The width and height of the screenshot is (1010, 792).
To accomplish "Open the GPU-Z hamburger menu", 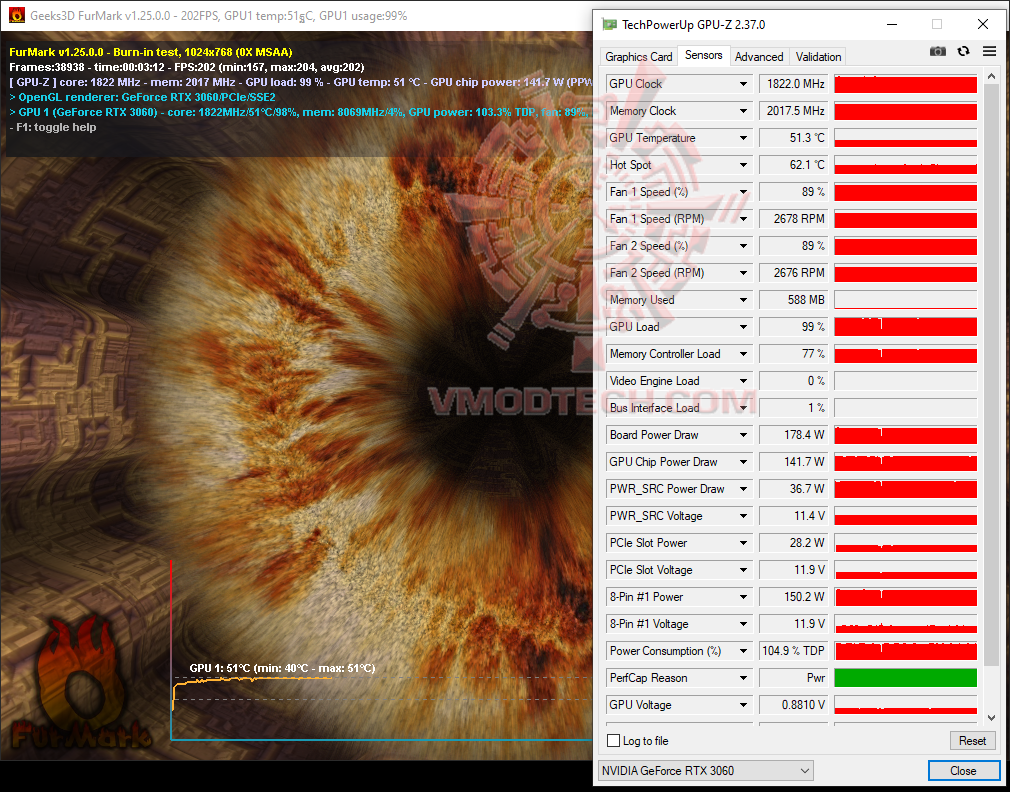I will click(x=989, y=52).
